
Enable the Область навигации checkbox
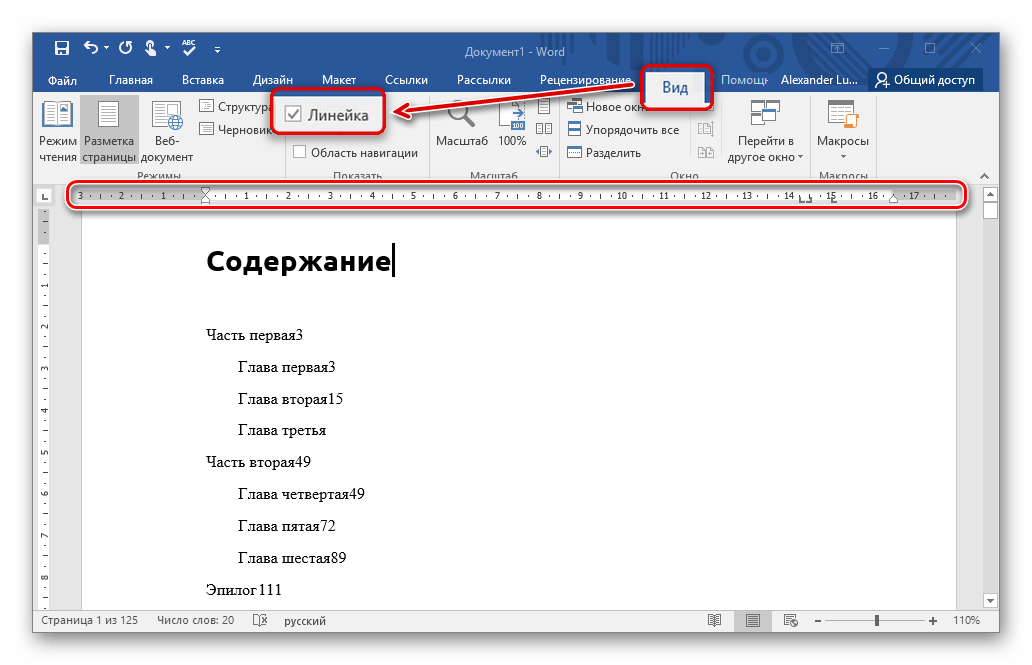pyautogui.click(x=300, y=152)
